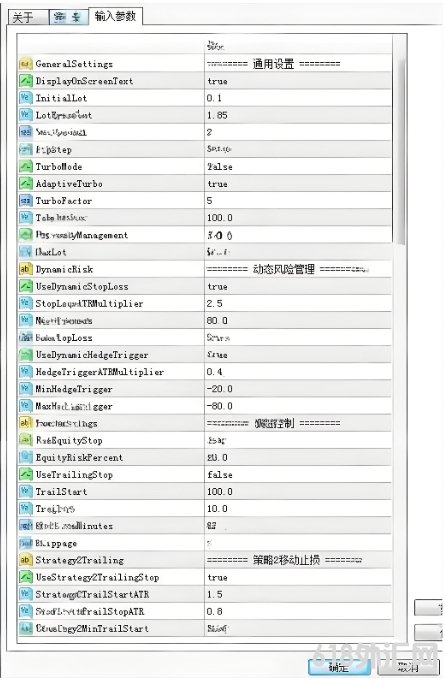Click the DisplayOnScreenText boolean icon
This screenshot has height=680, width=445.
coord(26,81)
